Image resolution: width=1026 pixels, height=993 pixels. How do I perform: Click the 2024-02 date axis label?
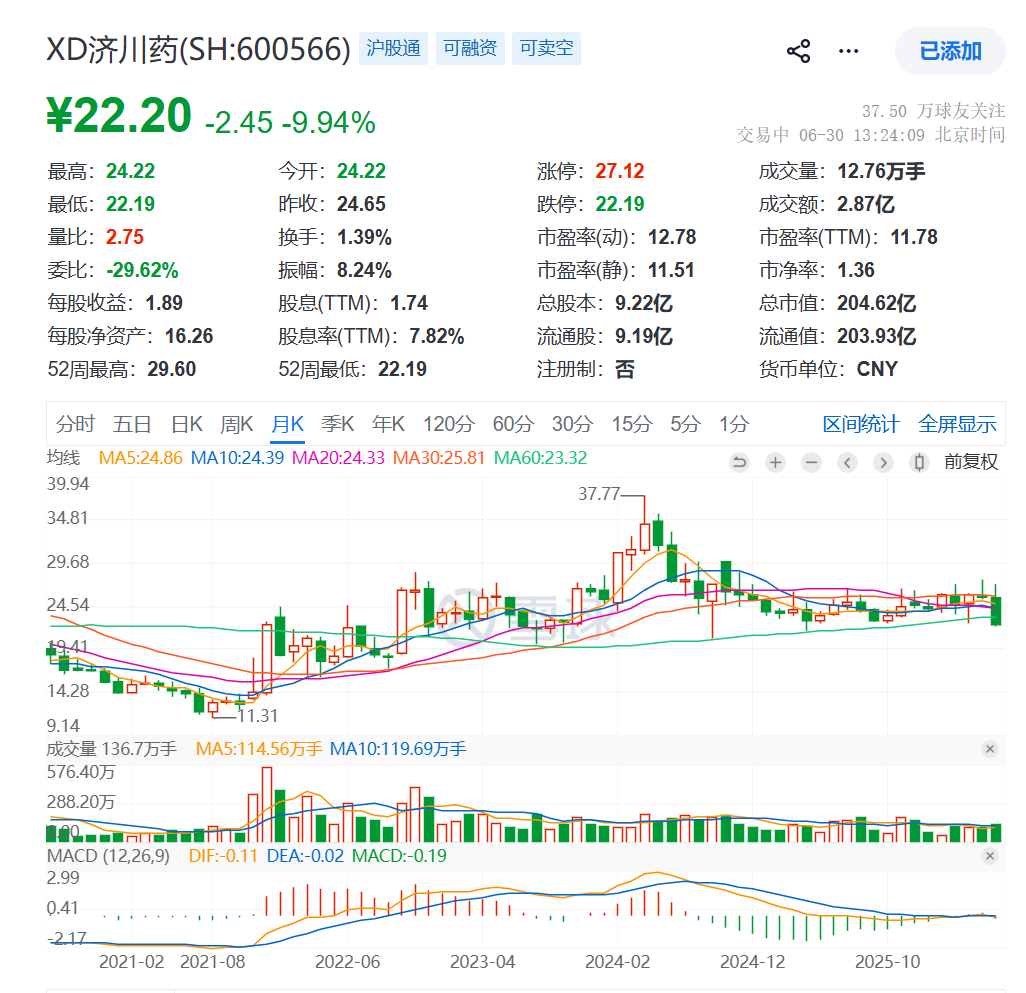click(x=618, y=962)
